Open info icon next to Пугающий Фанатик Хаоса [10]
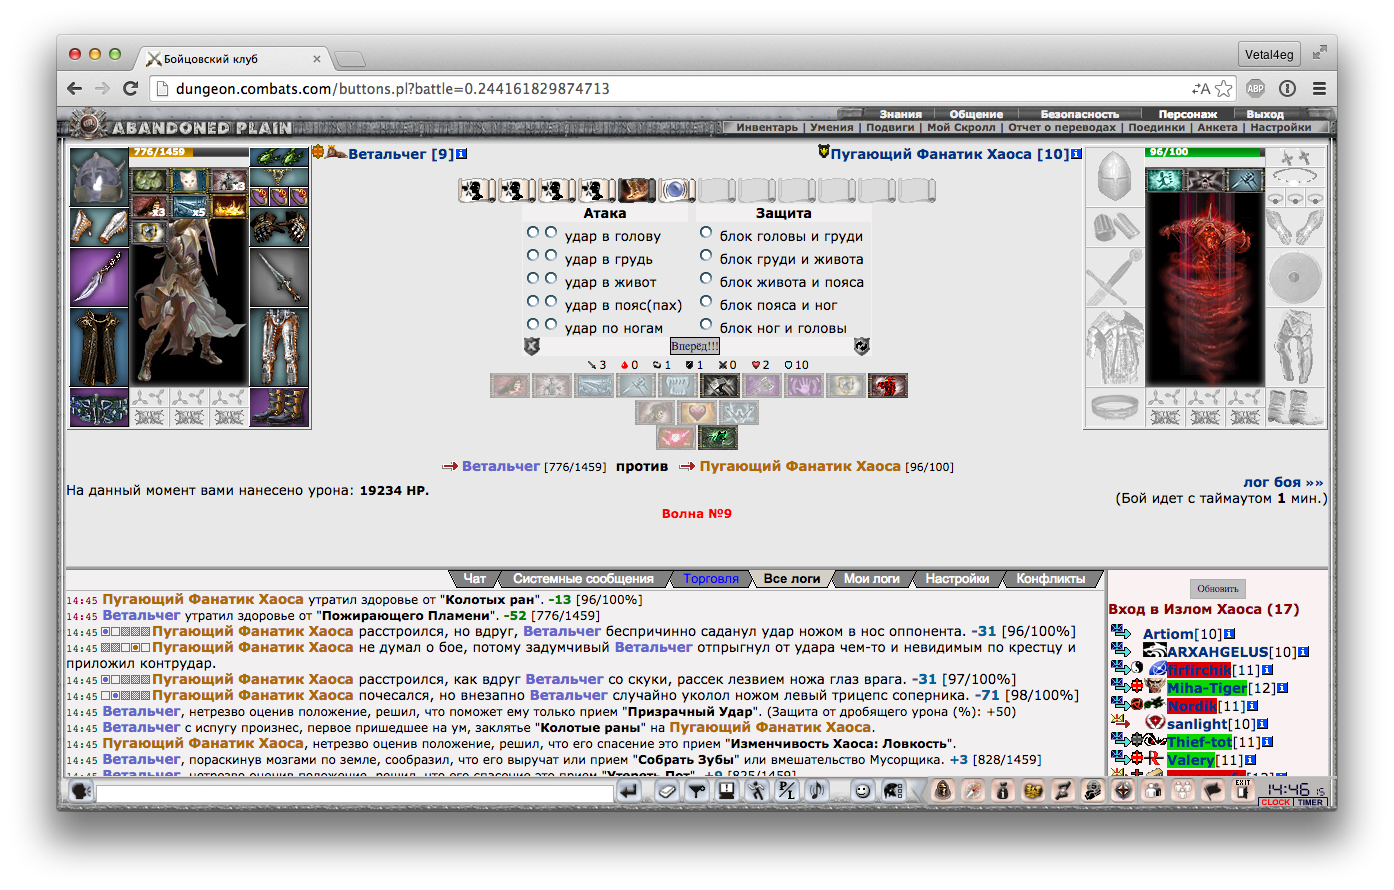This screenshot has width=1394, height=890. 1076,154
